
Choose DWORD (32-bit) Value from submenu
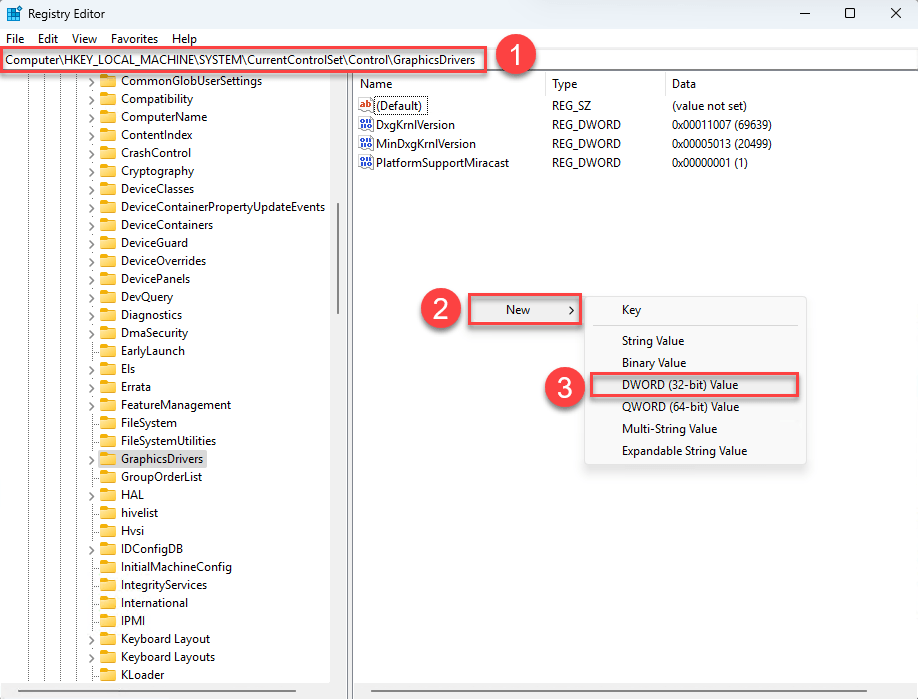(680, 385)
